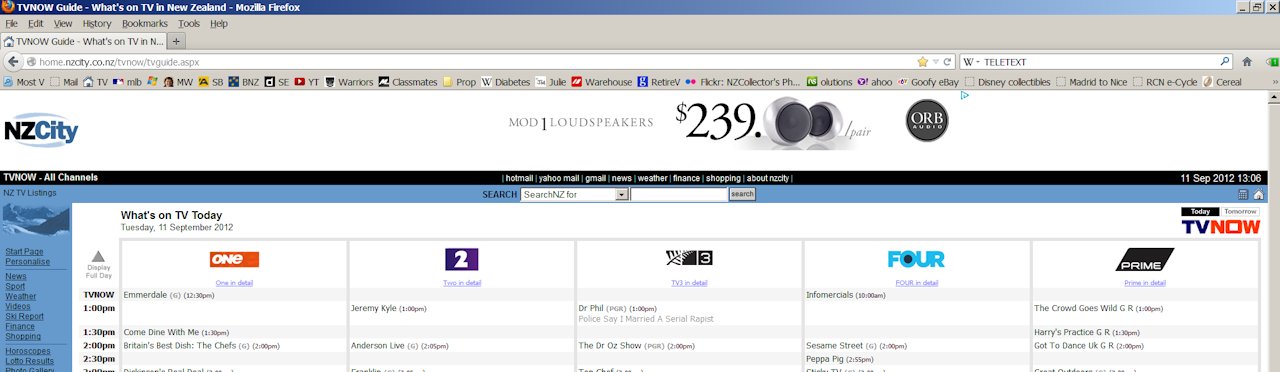1280x372 pixels.
Task: Open the Prime in detail link
Action: (1145, 283)
